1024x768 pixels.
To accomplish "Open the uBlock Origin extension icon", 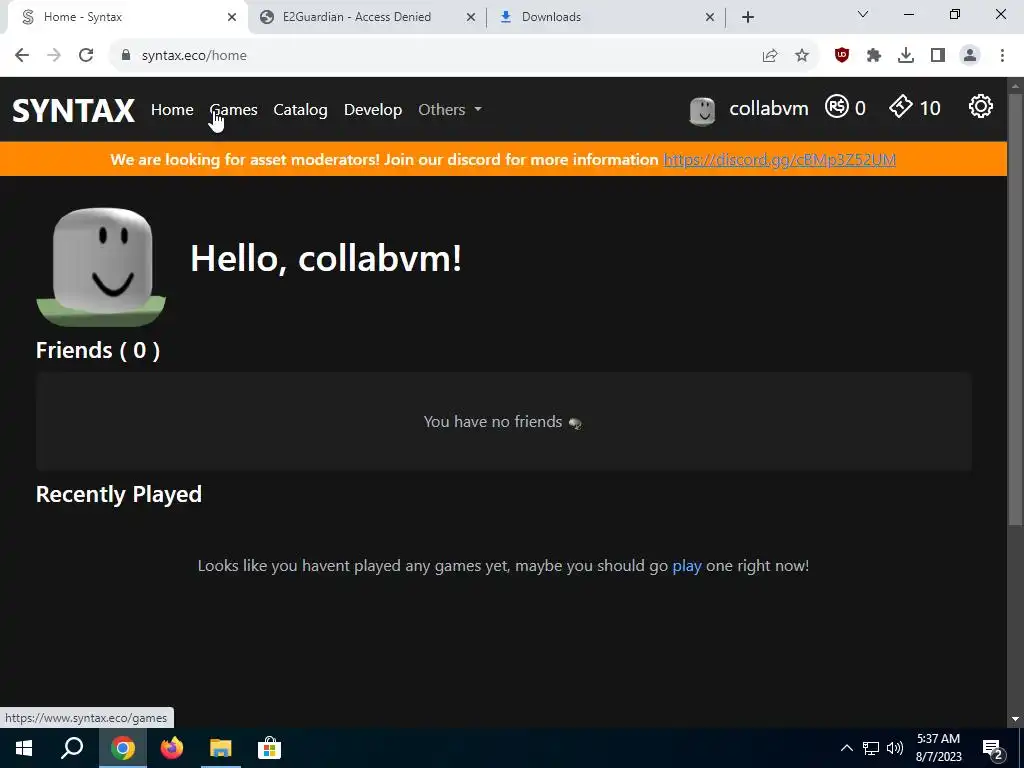I will coord(842,56).
